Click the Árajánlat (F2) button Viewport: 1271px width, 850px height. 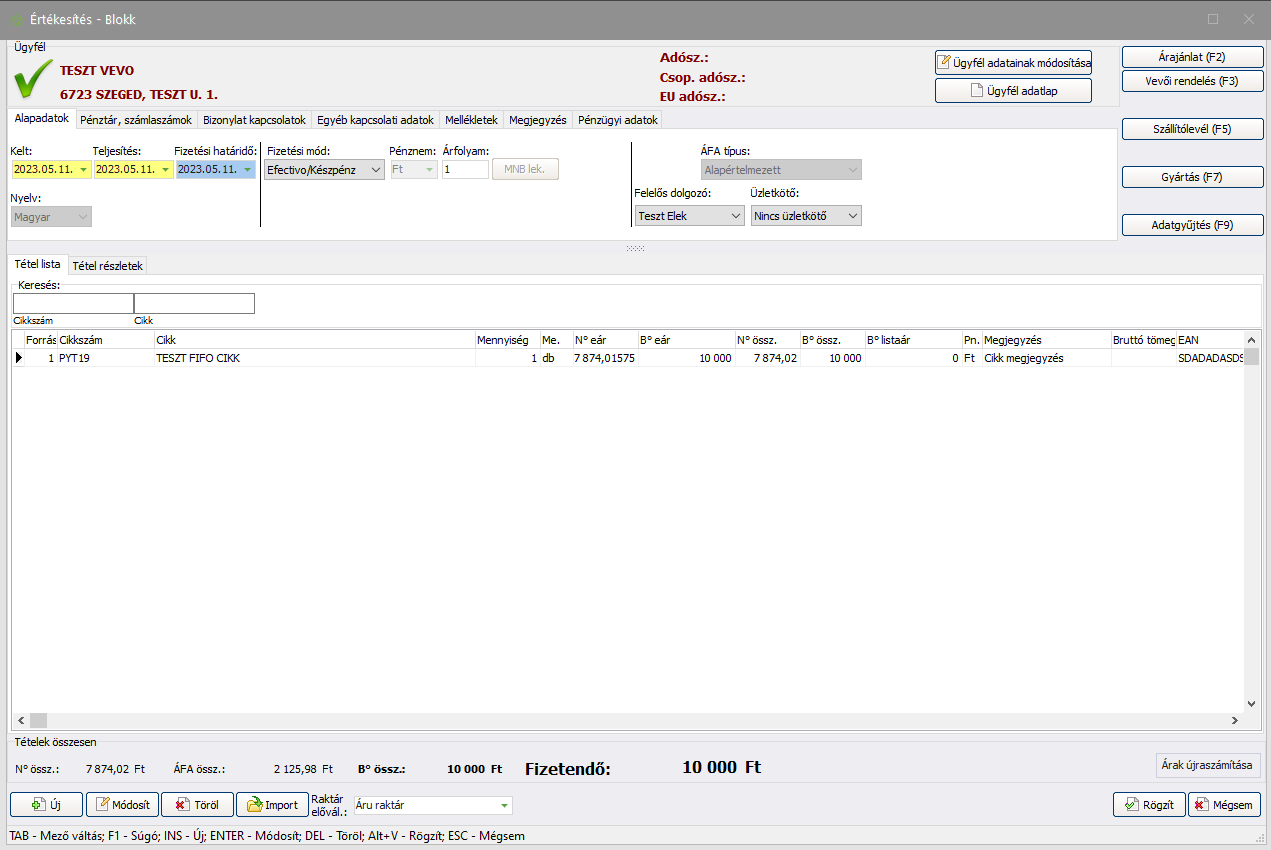point(1192,57)
